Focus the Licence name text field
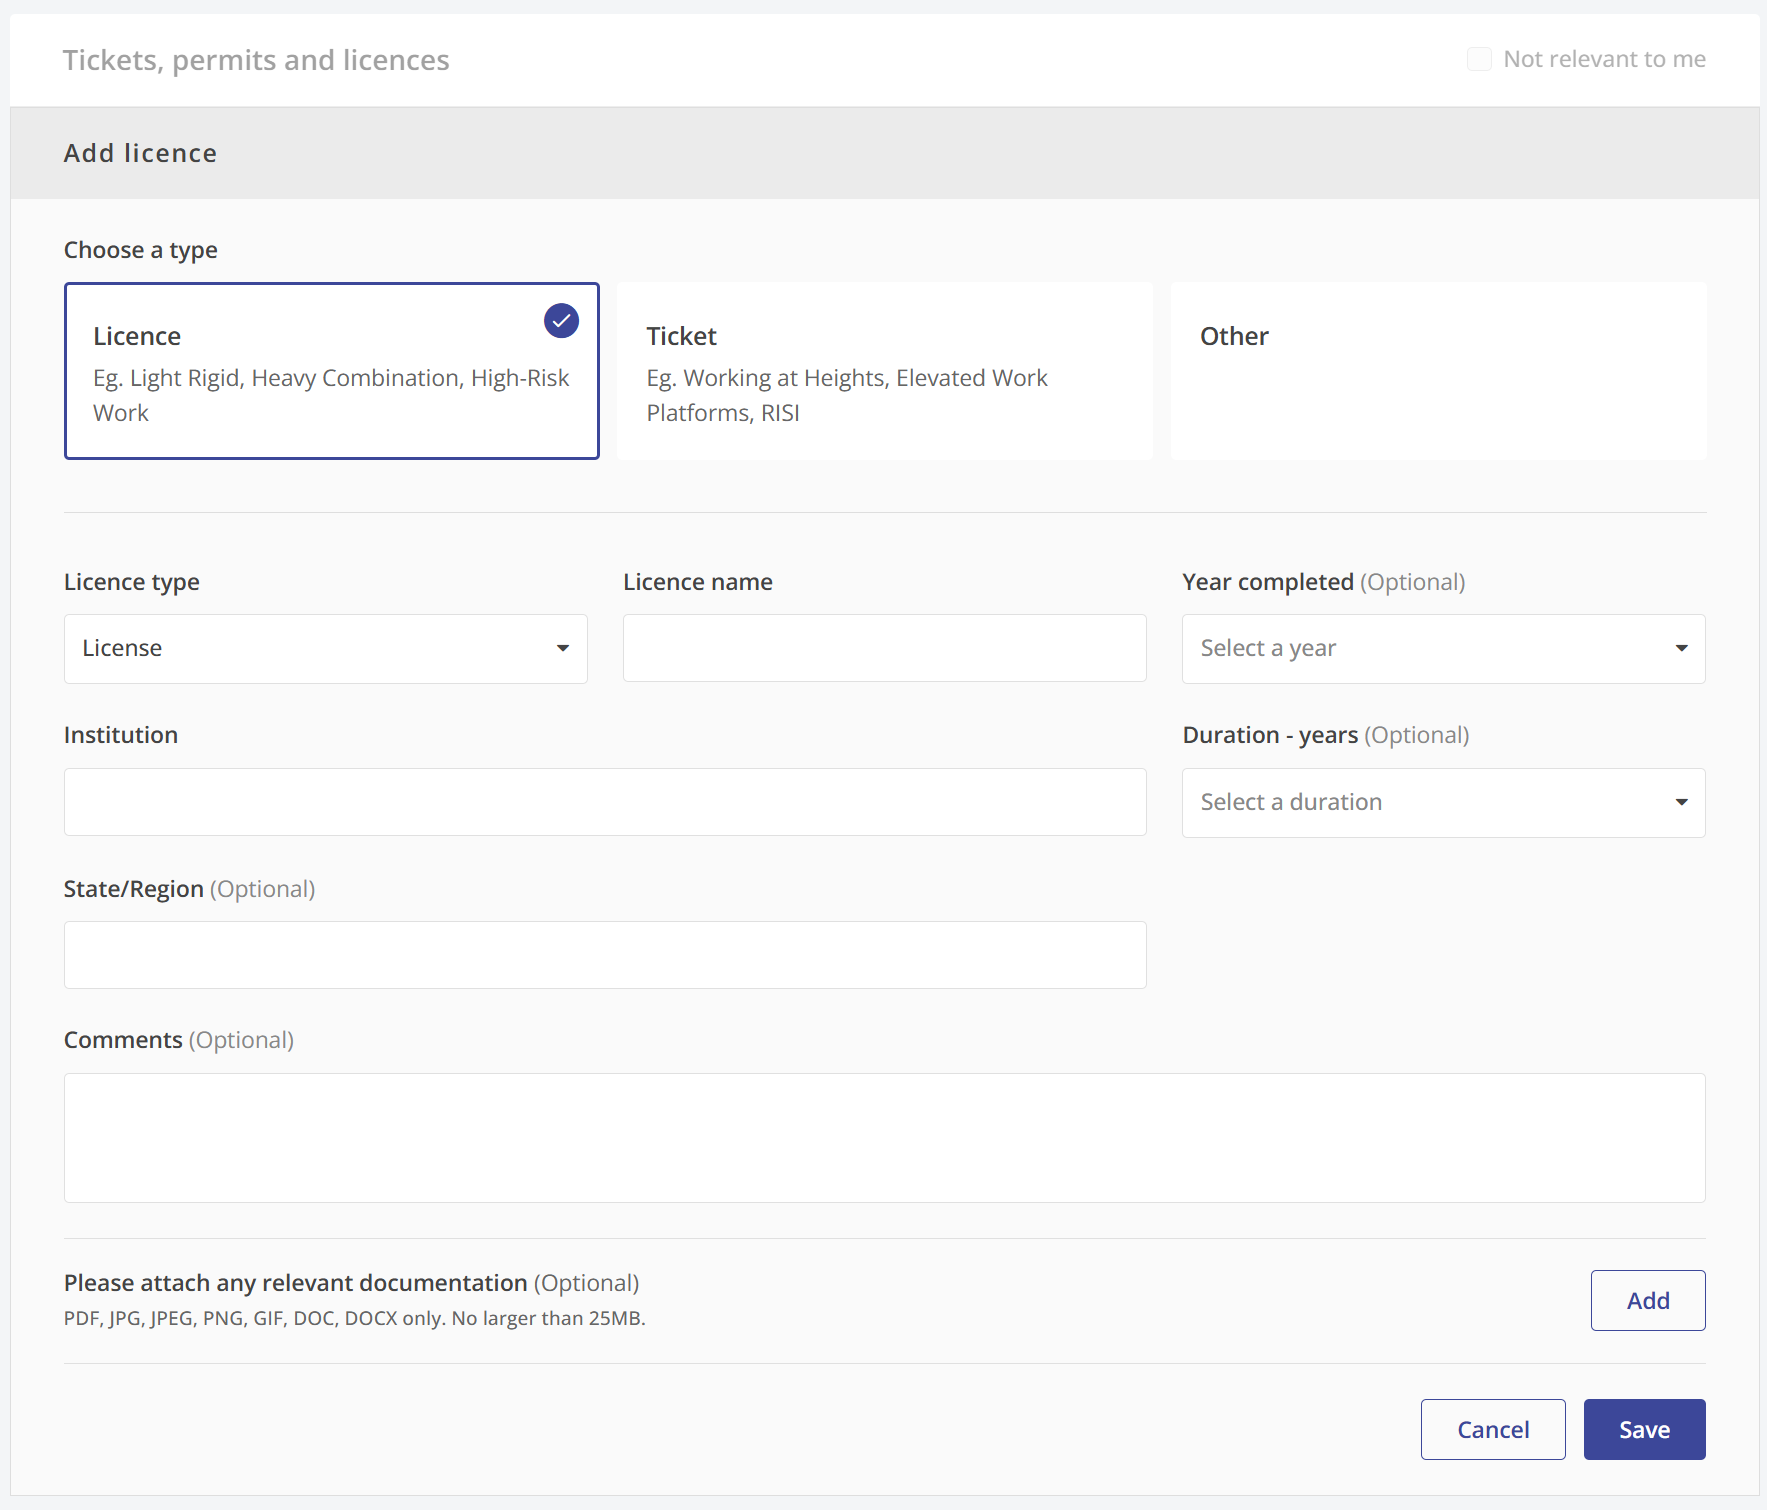The image size is (1767, 1510). coord(884,649)
